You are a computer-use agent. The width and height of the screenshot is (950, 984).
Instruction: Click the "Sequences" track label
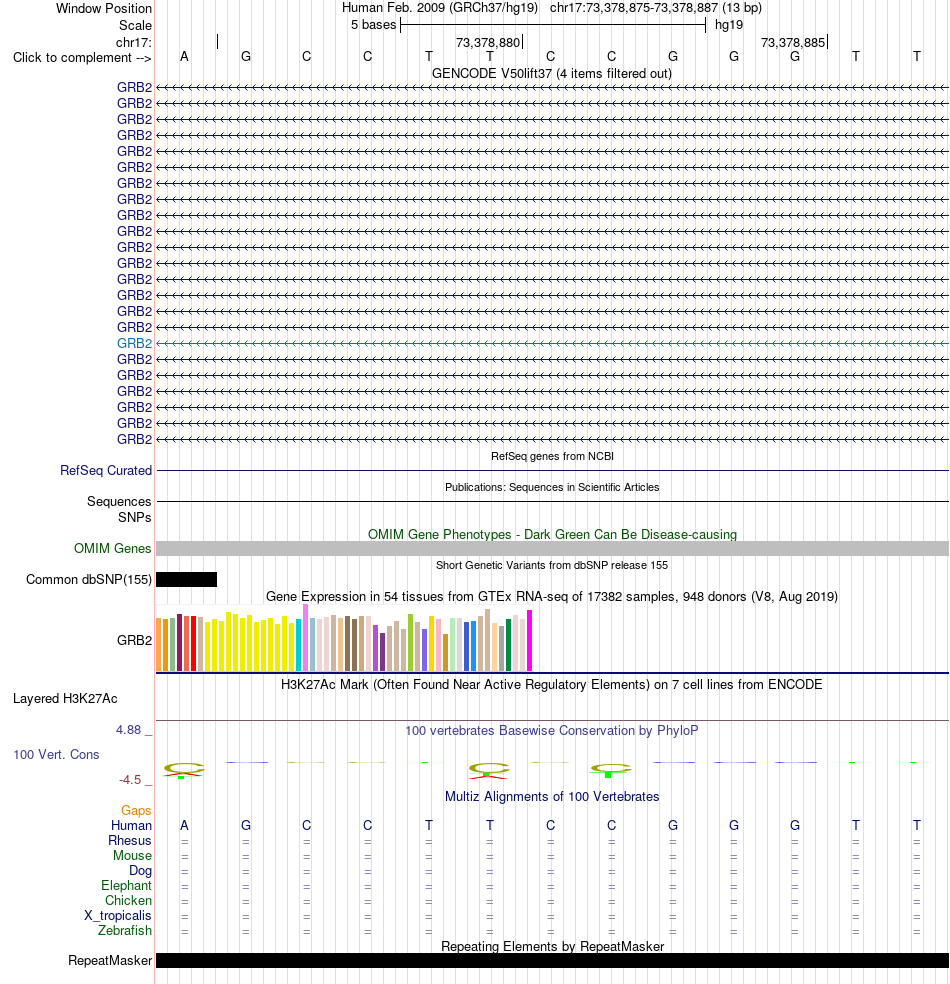click(119, 501)
